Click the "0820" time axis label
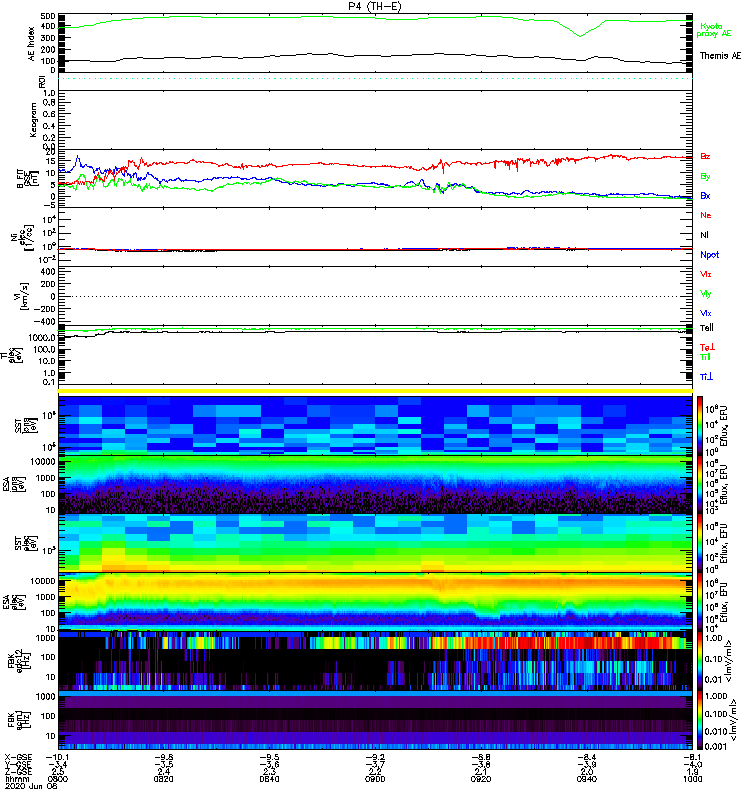The height and width of the screenshot is (800, 750). [163, 779]
